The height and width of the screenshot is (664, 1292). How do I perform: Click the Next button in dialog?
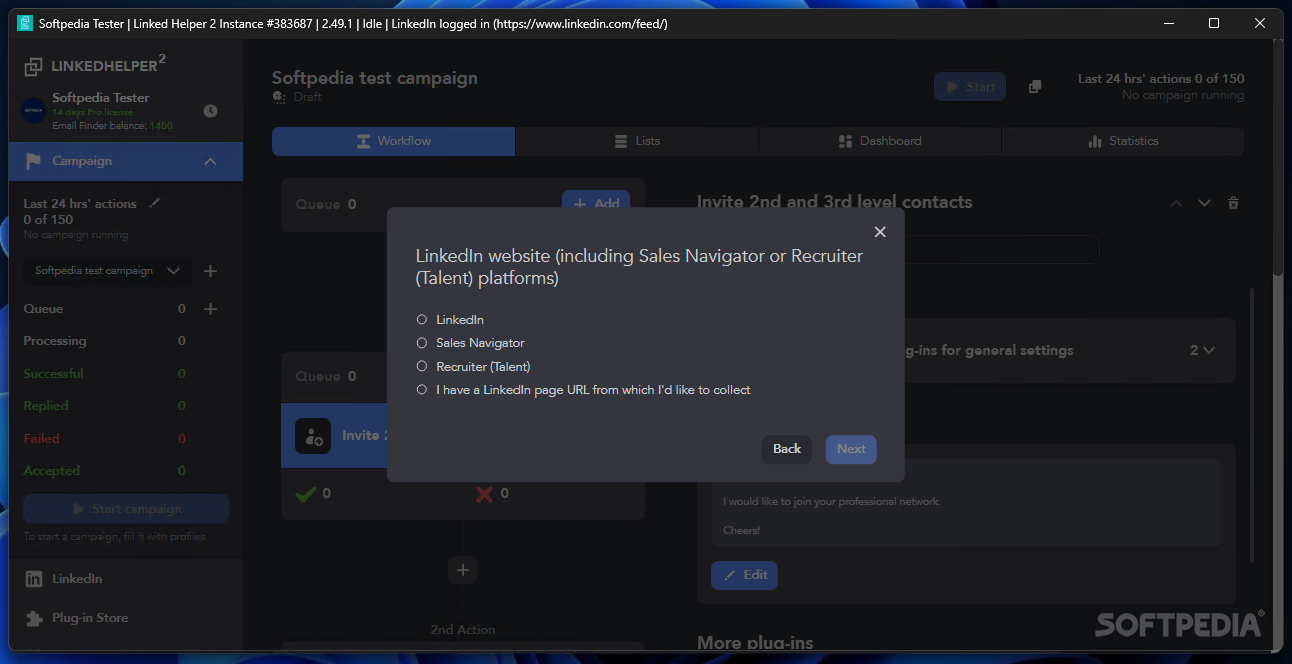851,449
